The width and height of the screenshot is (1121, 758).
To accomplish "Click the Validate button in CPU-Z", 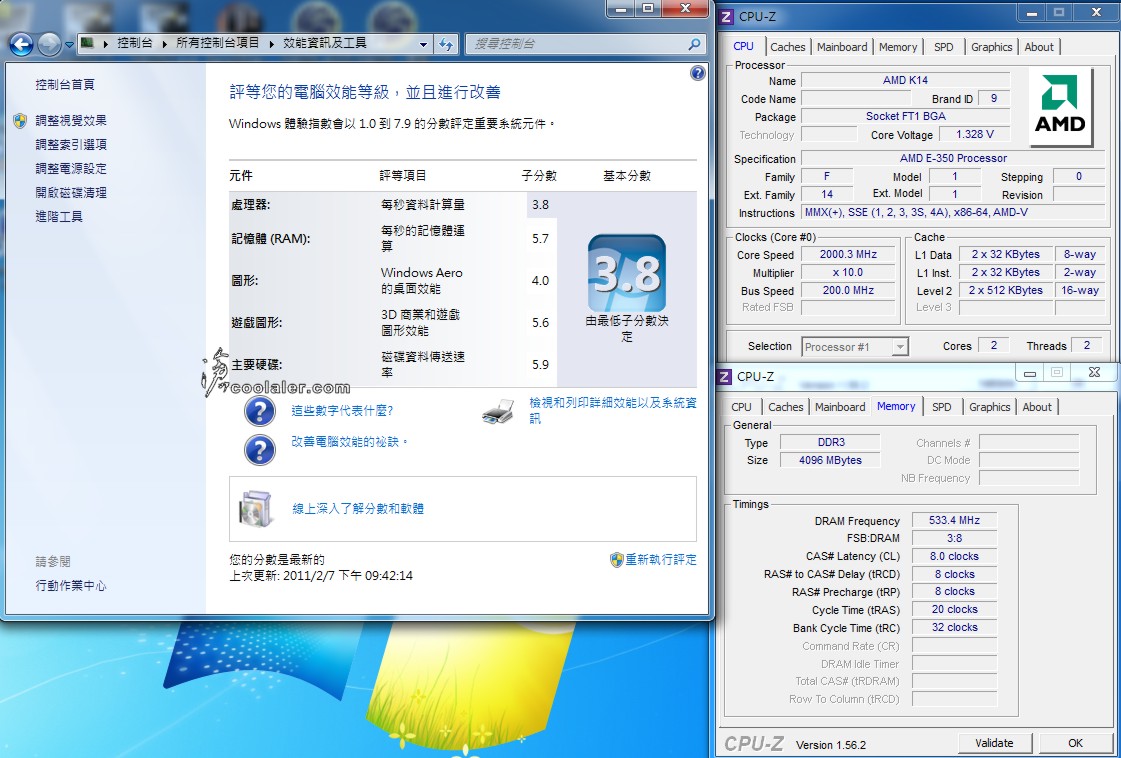I will (994, 743).
